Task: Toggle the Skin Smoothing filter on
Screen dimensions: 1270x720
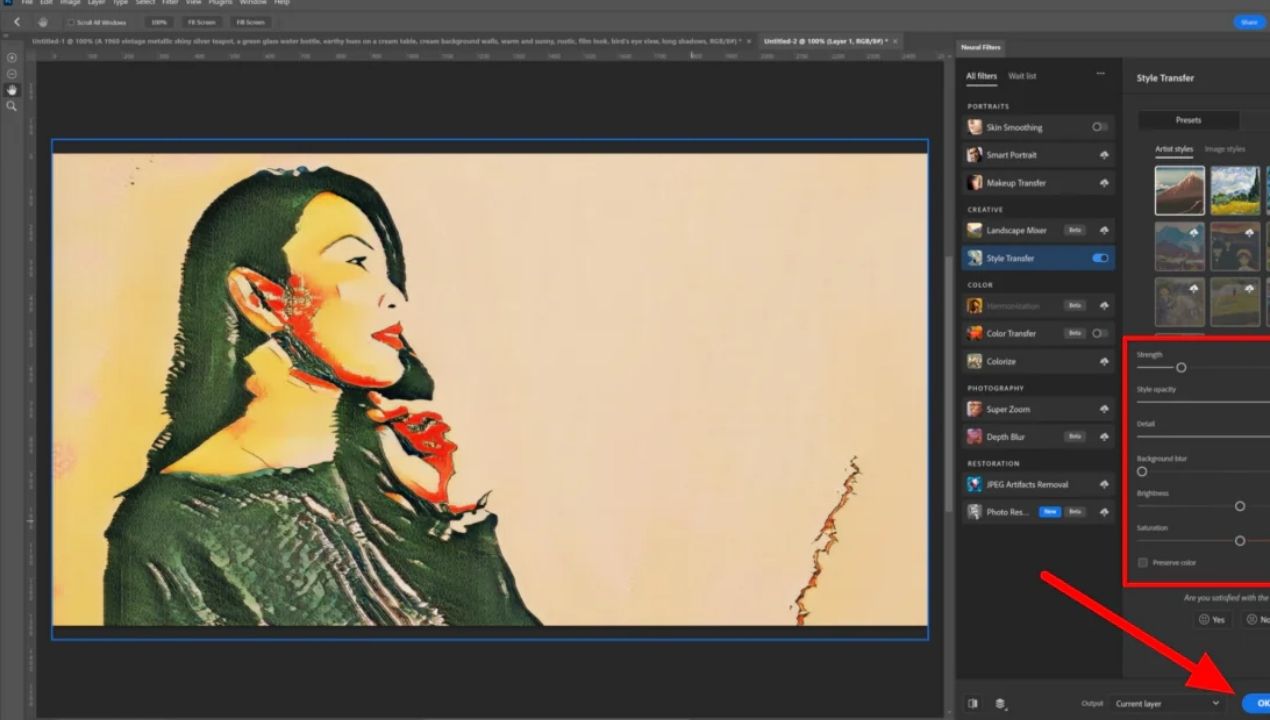Action: pos(1100,127)
